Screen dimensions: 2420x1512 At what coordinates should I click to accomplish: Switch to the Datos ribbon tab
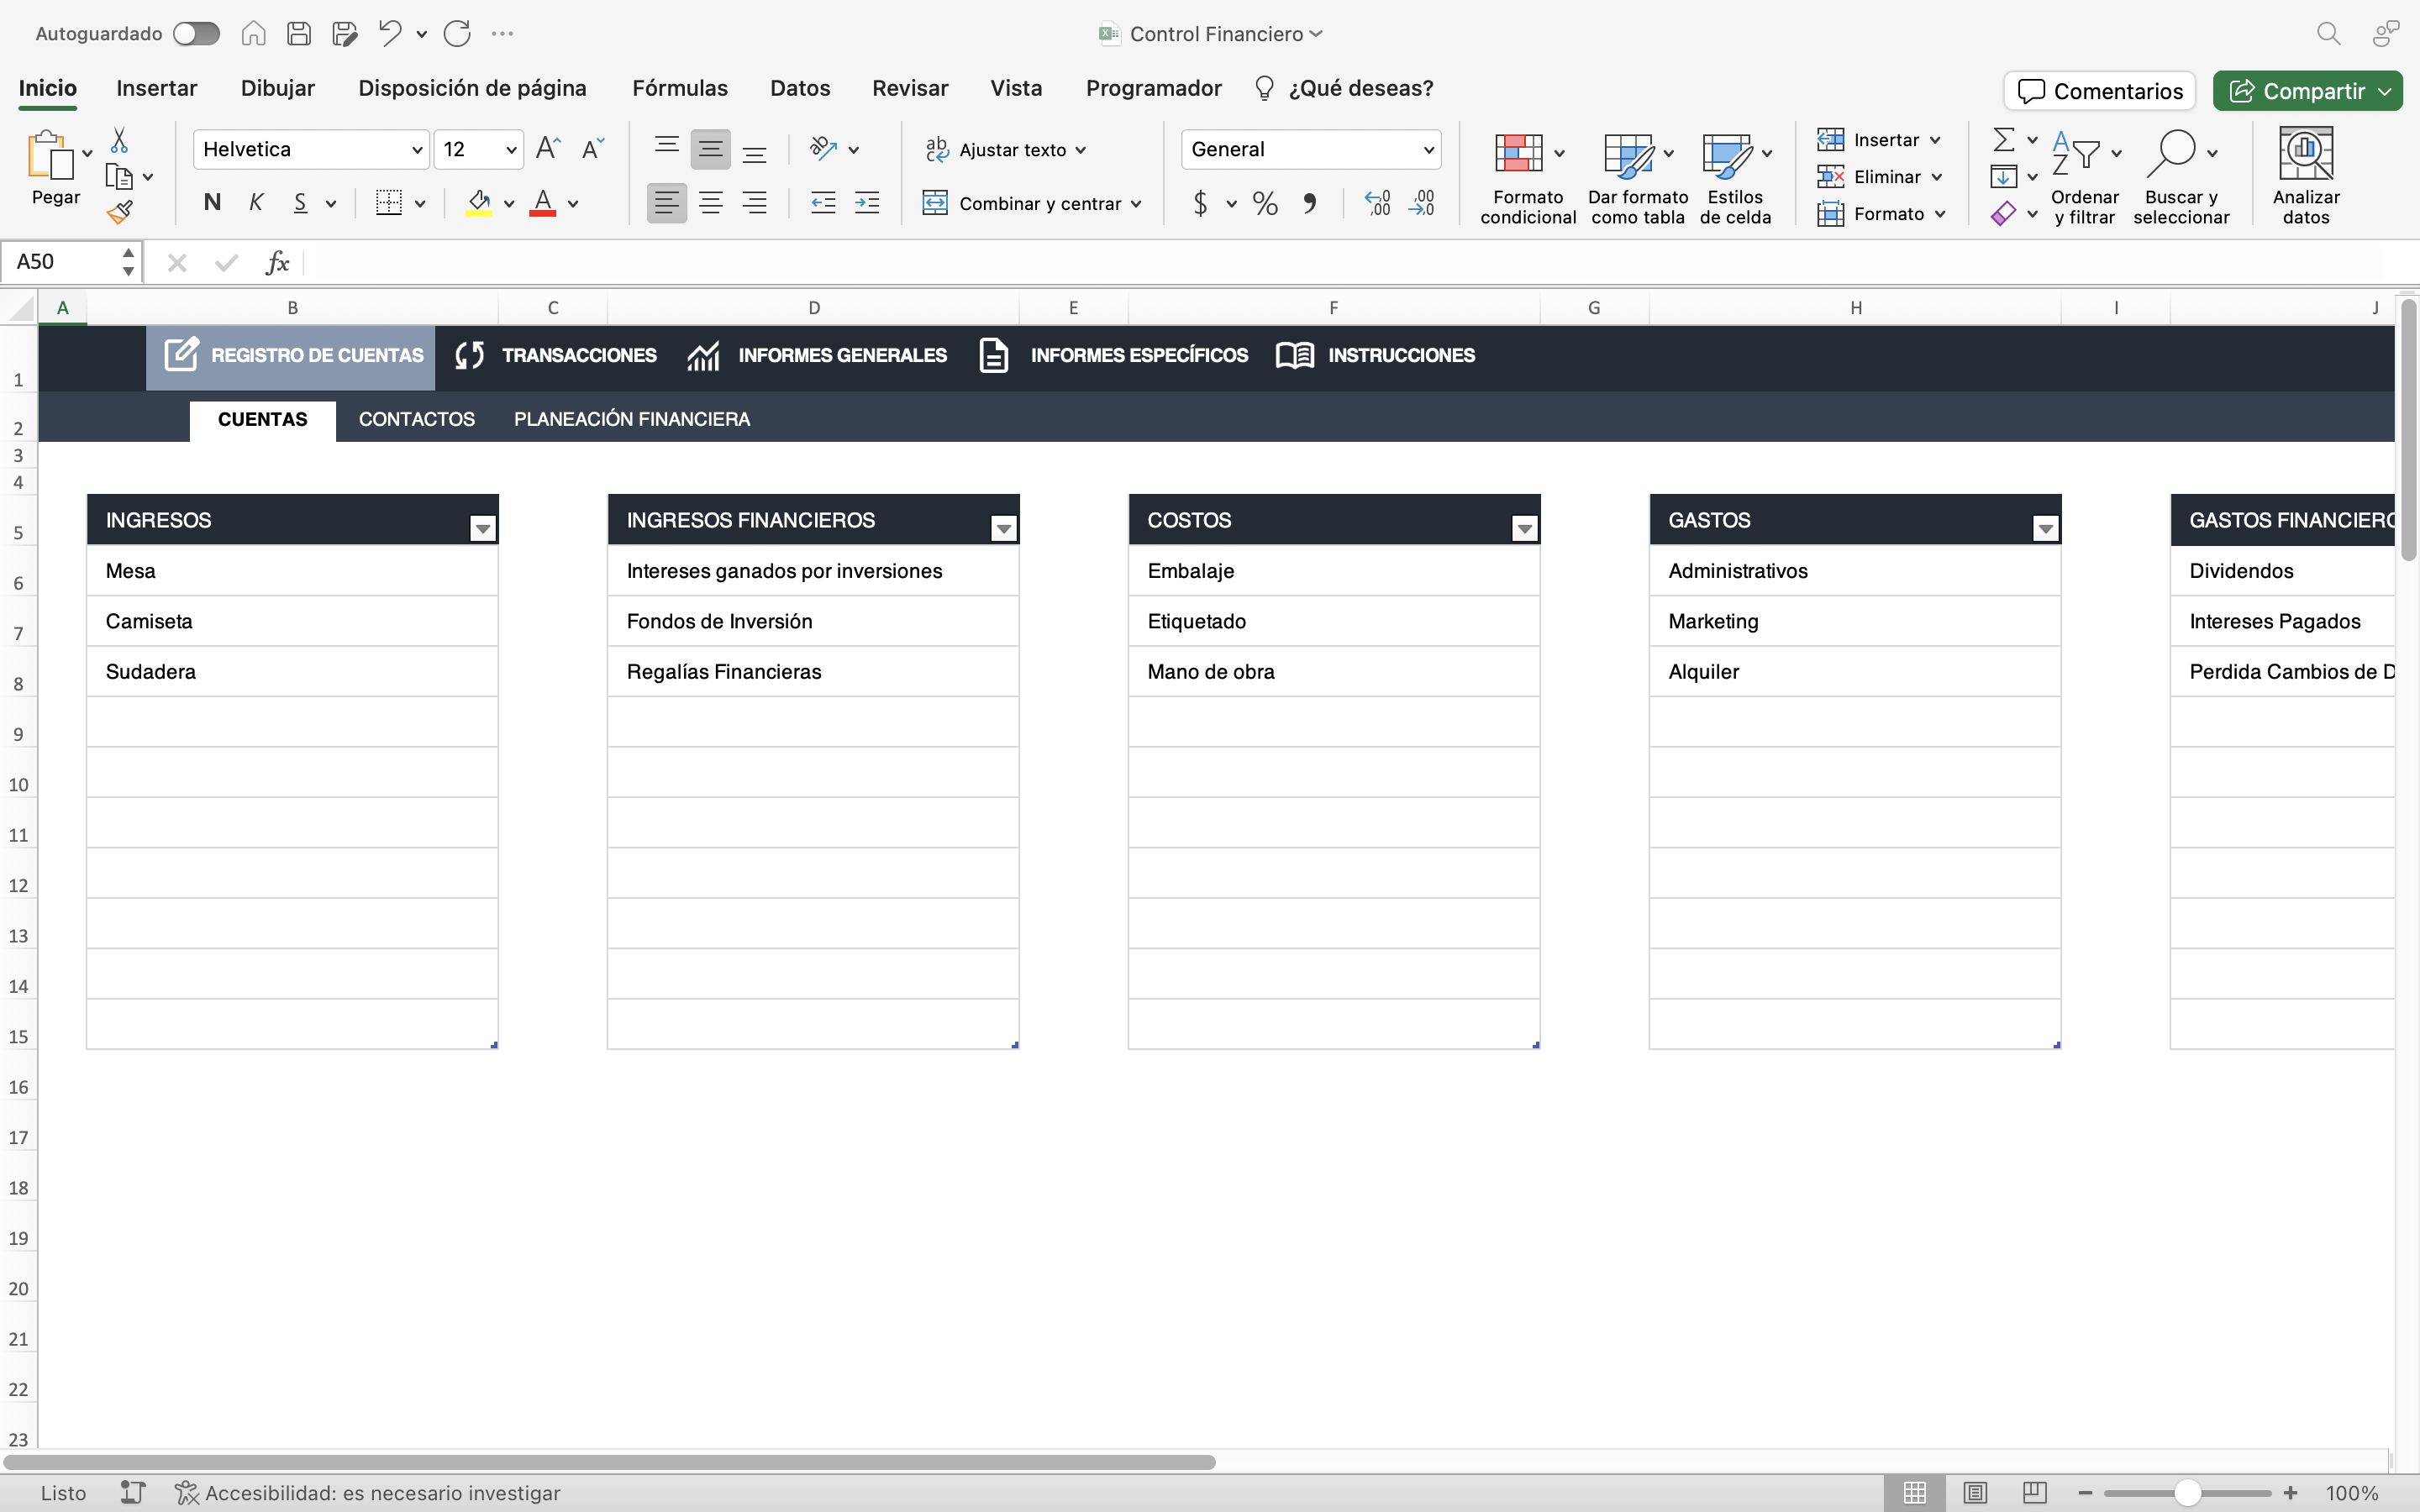click(x=800, y=88)
